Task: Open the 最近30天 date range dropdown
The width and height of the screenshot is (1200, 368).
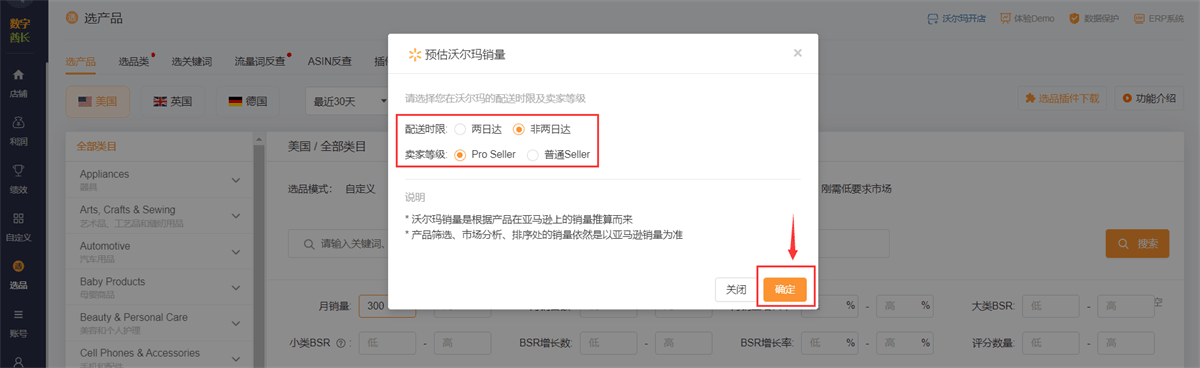Action: click(348, 100)
